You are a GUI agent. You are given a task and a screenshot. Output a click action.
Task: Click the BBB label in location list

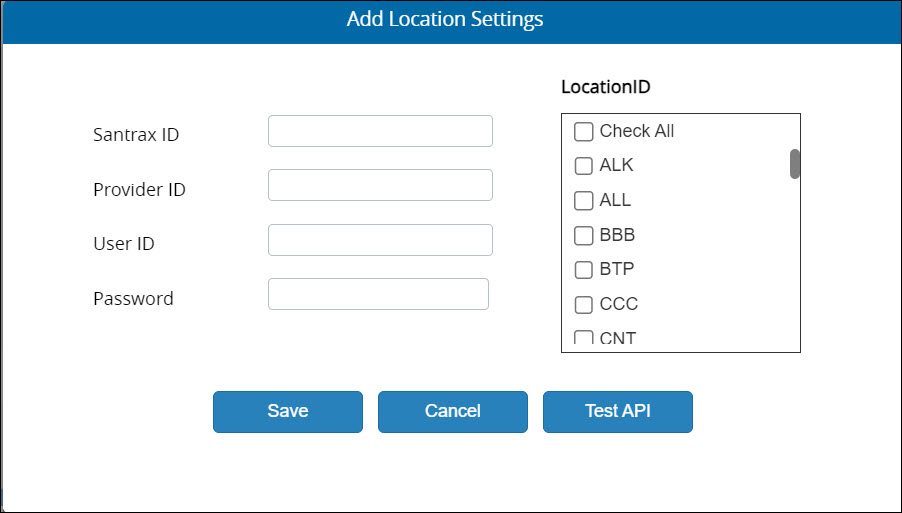coord(617,235)
